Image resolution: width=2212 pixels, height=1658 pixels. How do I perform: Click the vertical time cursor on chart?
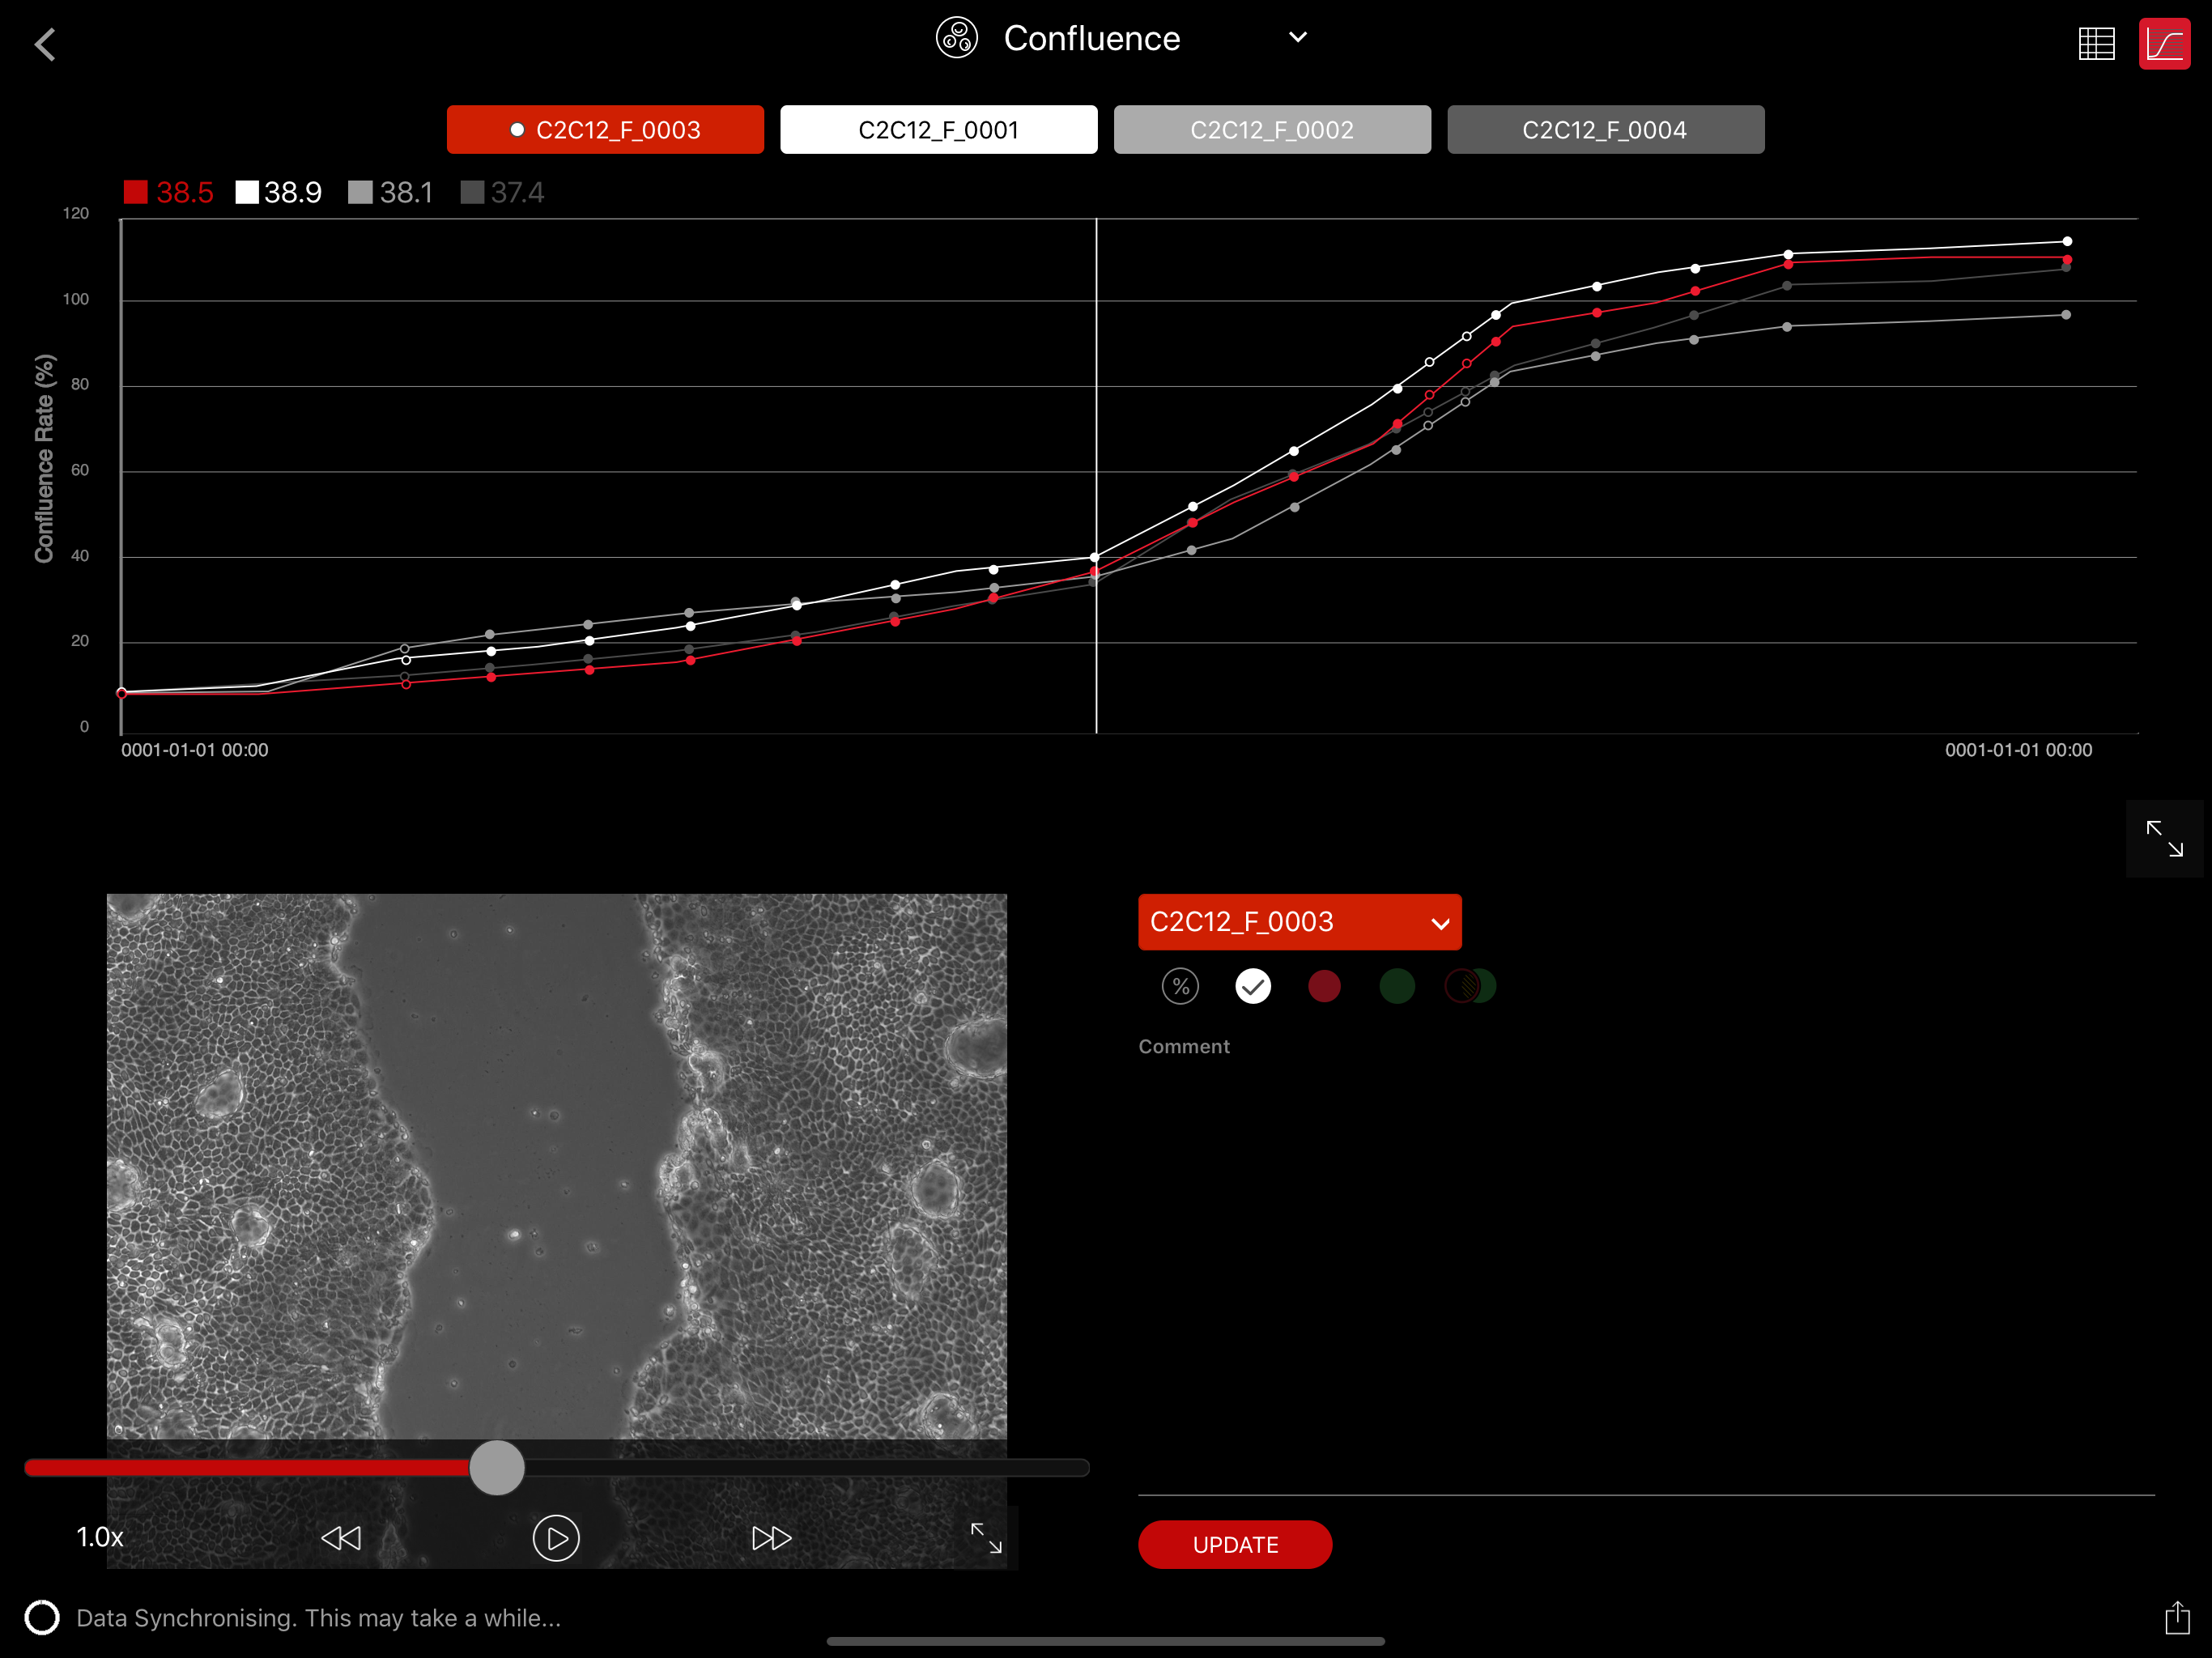point(1096,476)
